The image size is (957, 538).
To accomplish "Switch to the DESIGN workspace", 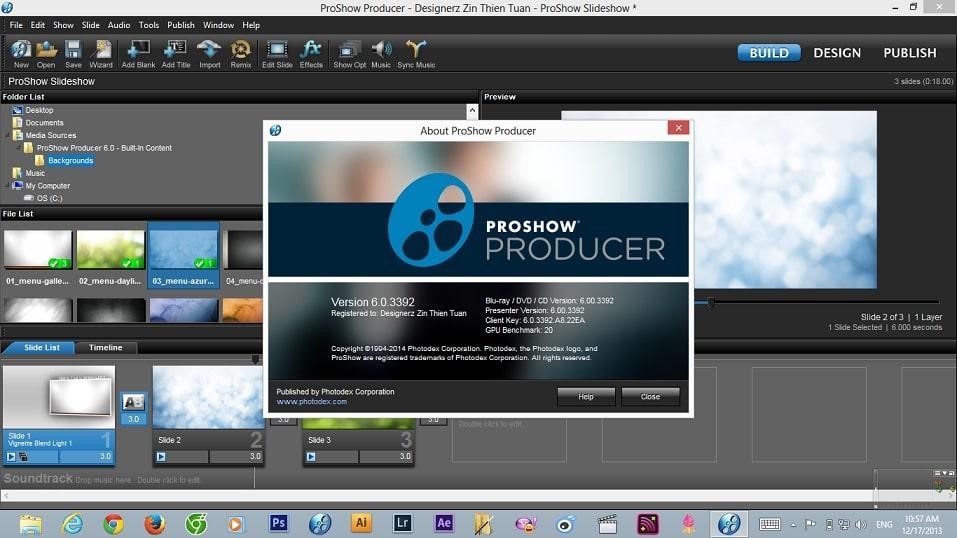I will (837, 53).
